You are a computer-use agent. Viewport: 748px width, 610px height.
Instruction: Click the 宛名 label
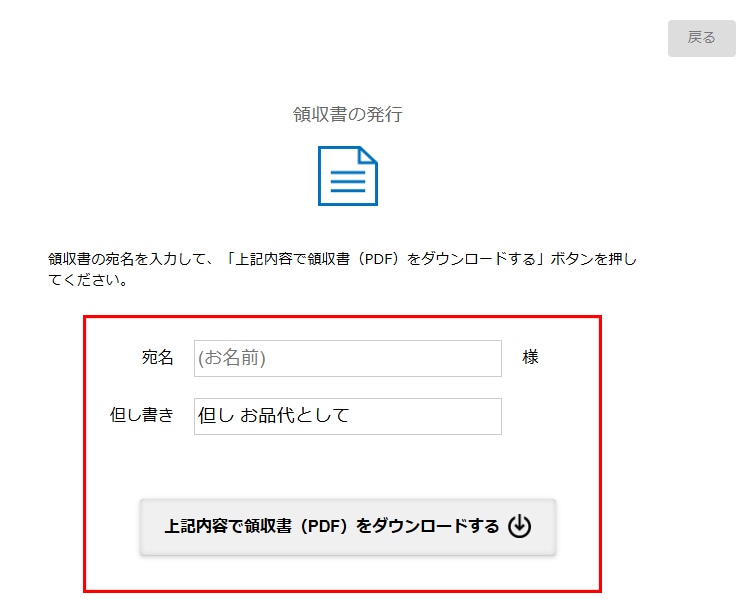pyautogui.click(x=157, y=358)
